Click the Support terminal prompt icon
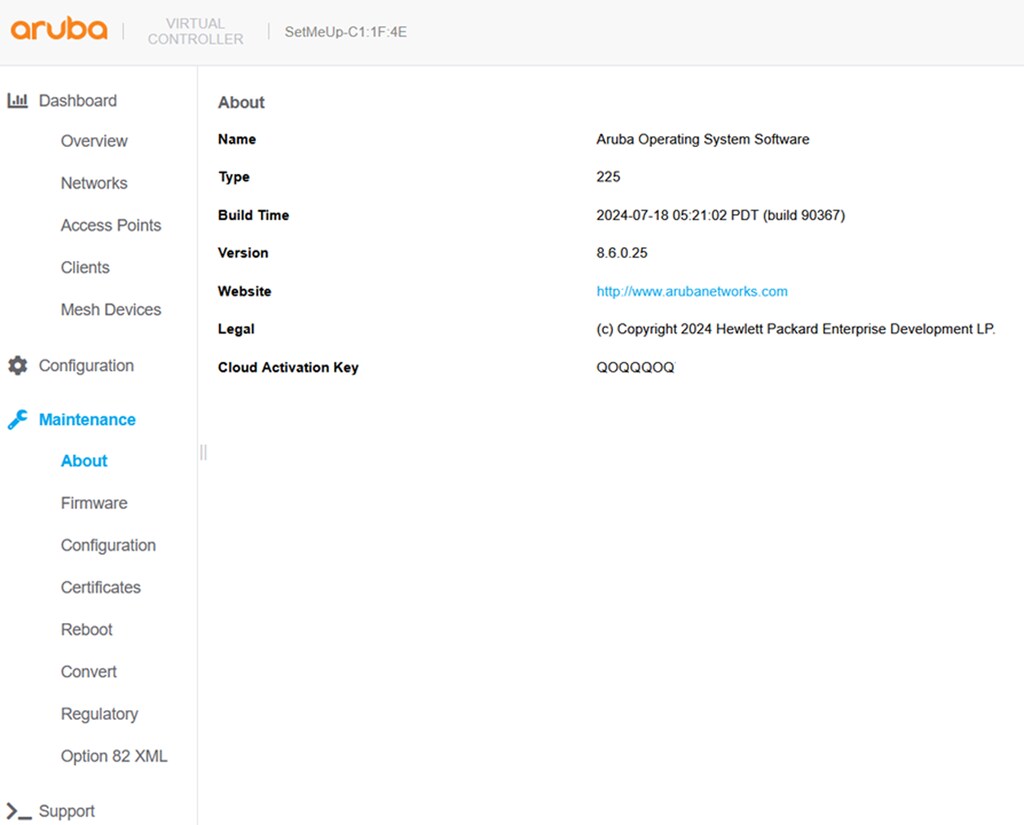Screen dimensions: 1024x825 coord(18,811)
